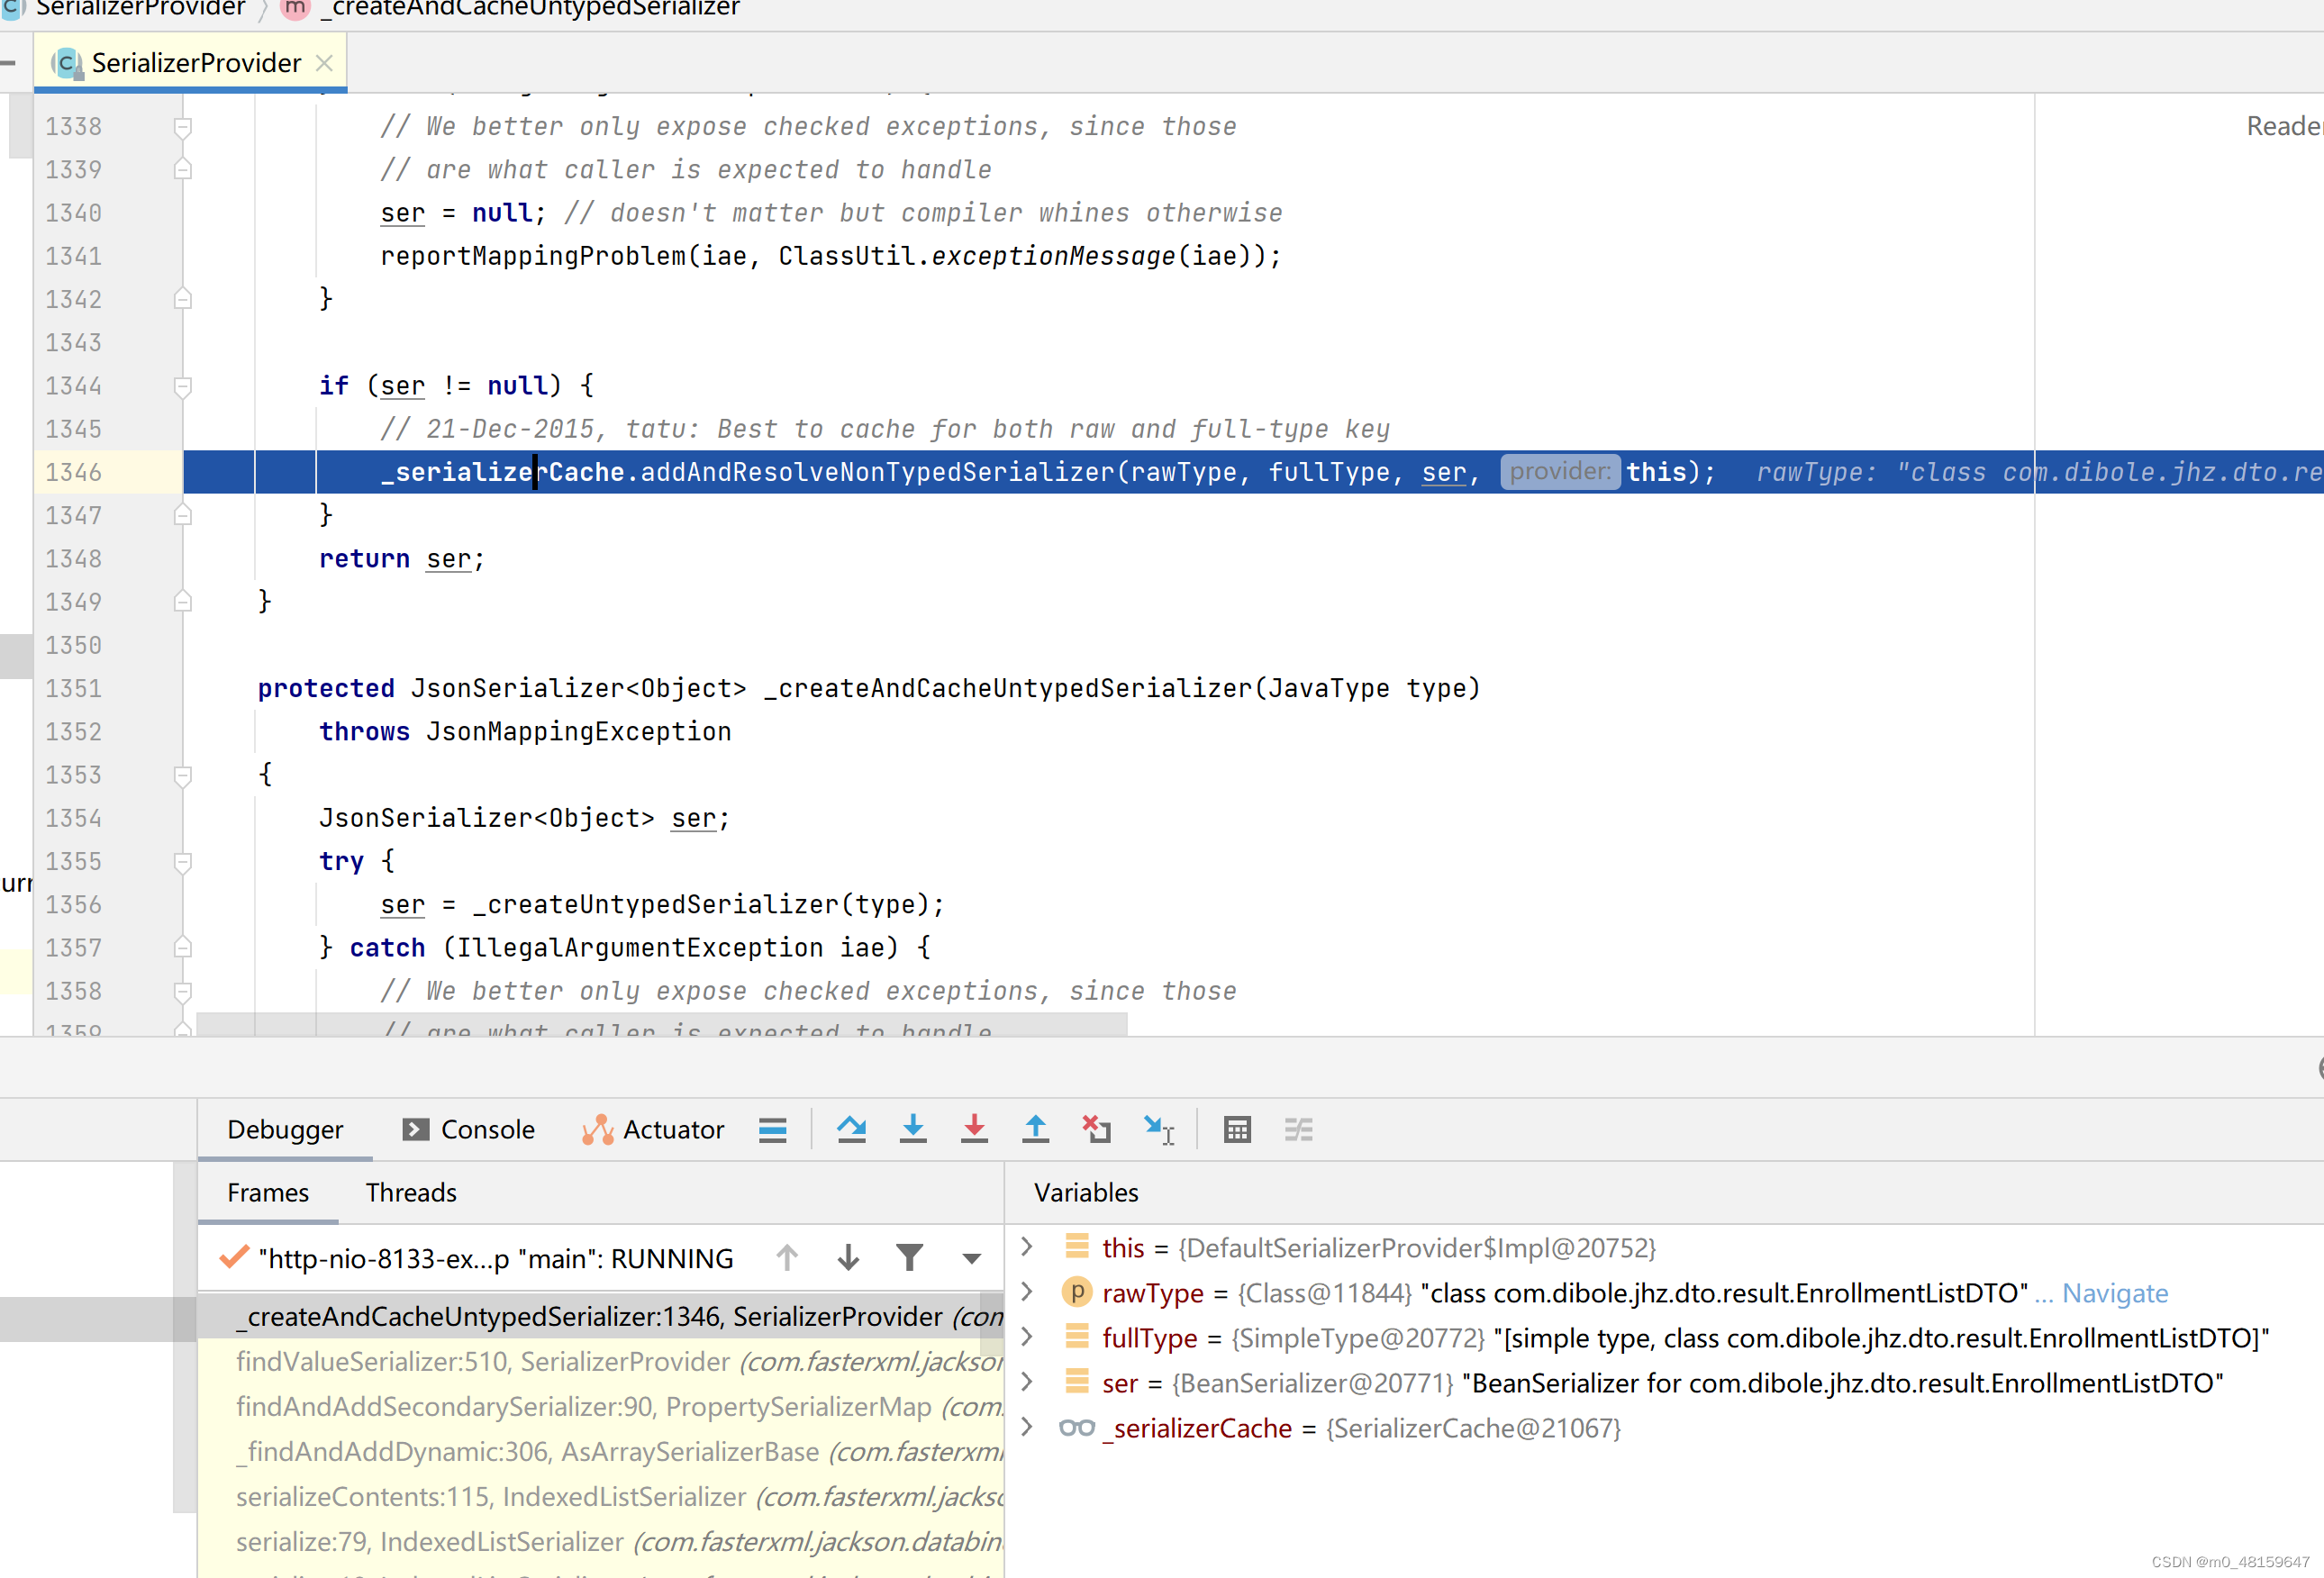Toggle fold marker at line 1355 try block
The image size is (2324, 1578).
(183, 861)
